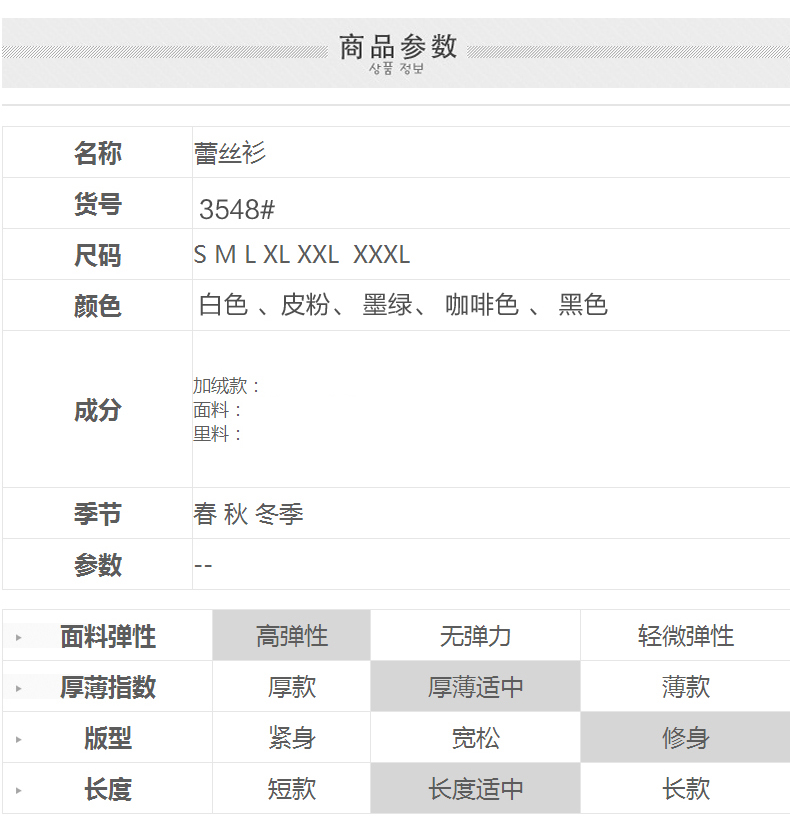Select the highlighted 修身 fit cell
Image resolution: width=790 pixels, height=826 pixels.
[x=685, y=738]
